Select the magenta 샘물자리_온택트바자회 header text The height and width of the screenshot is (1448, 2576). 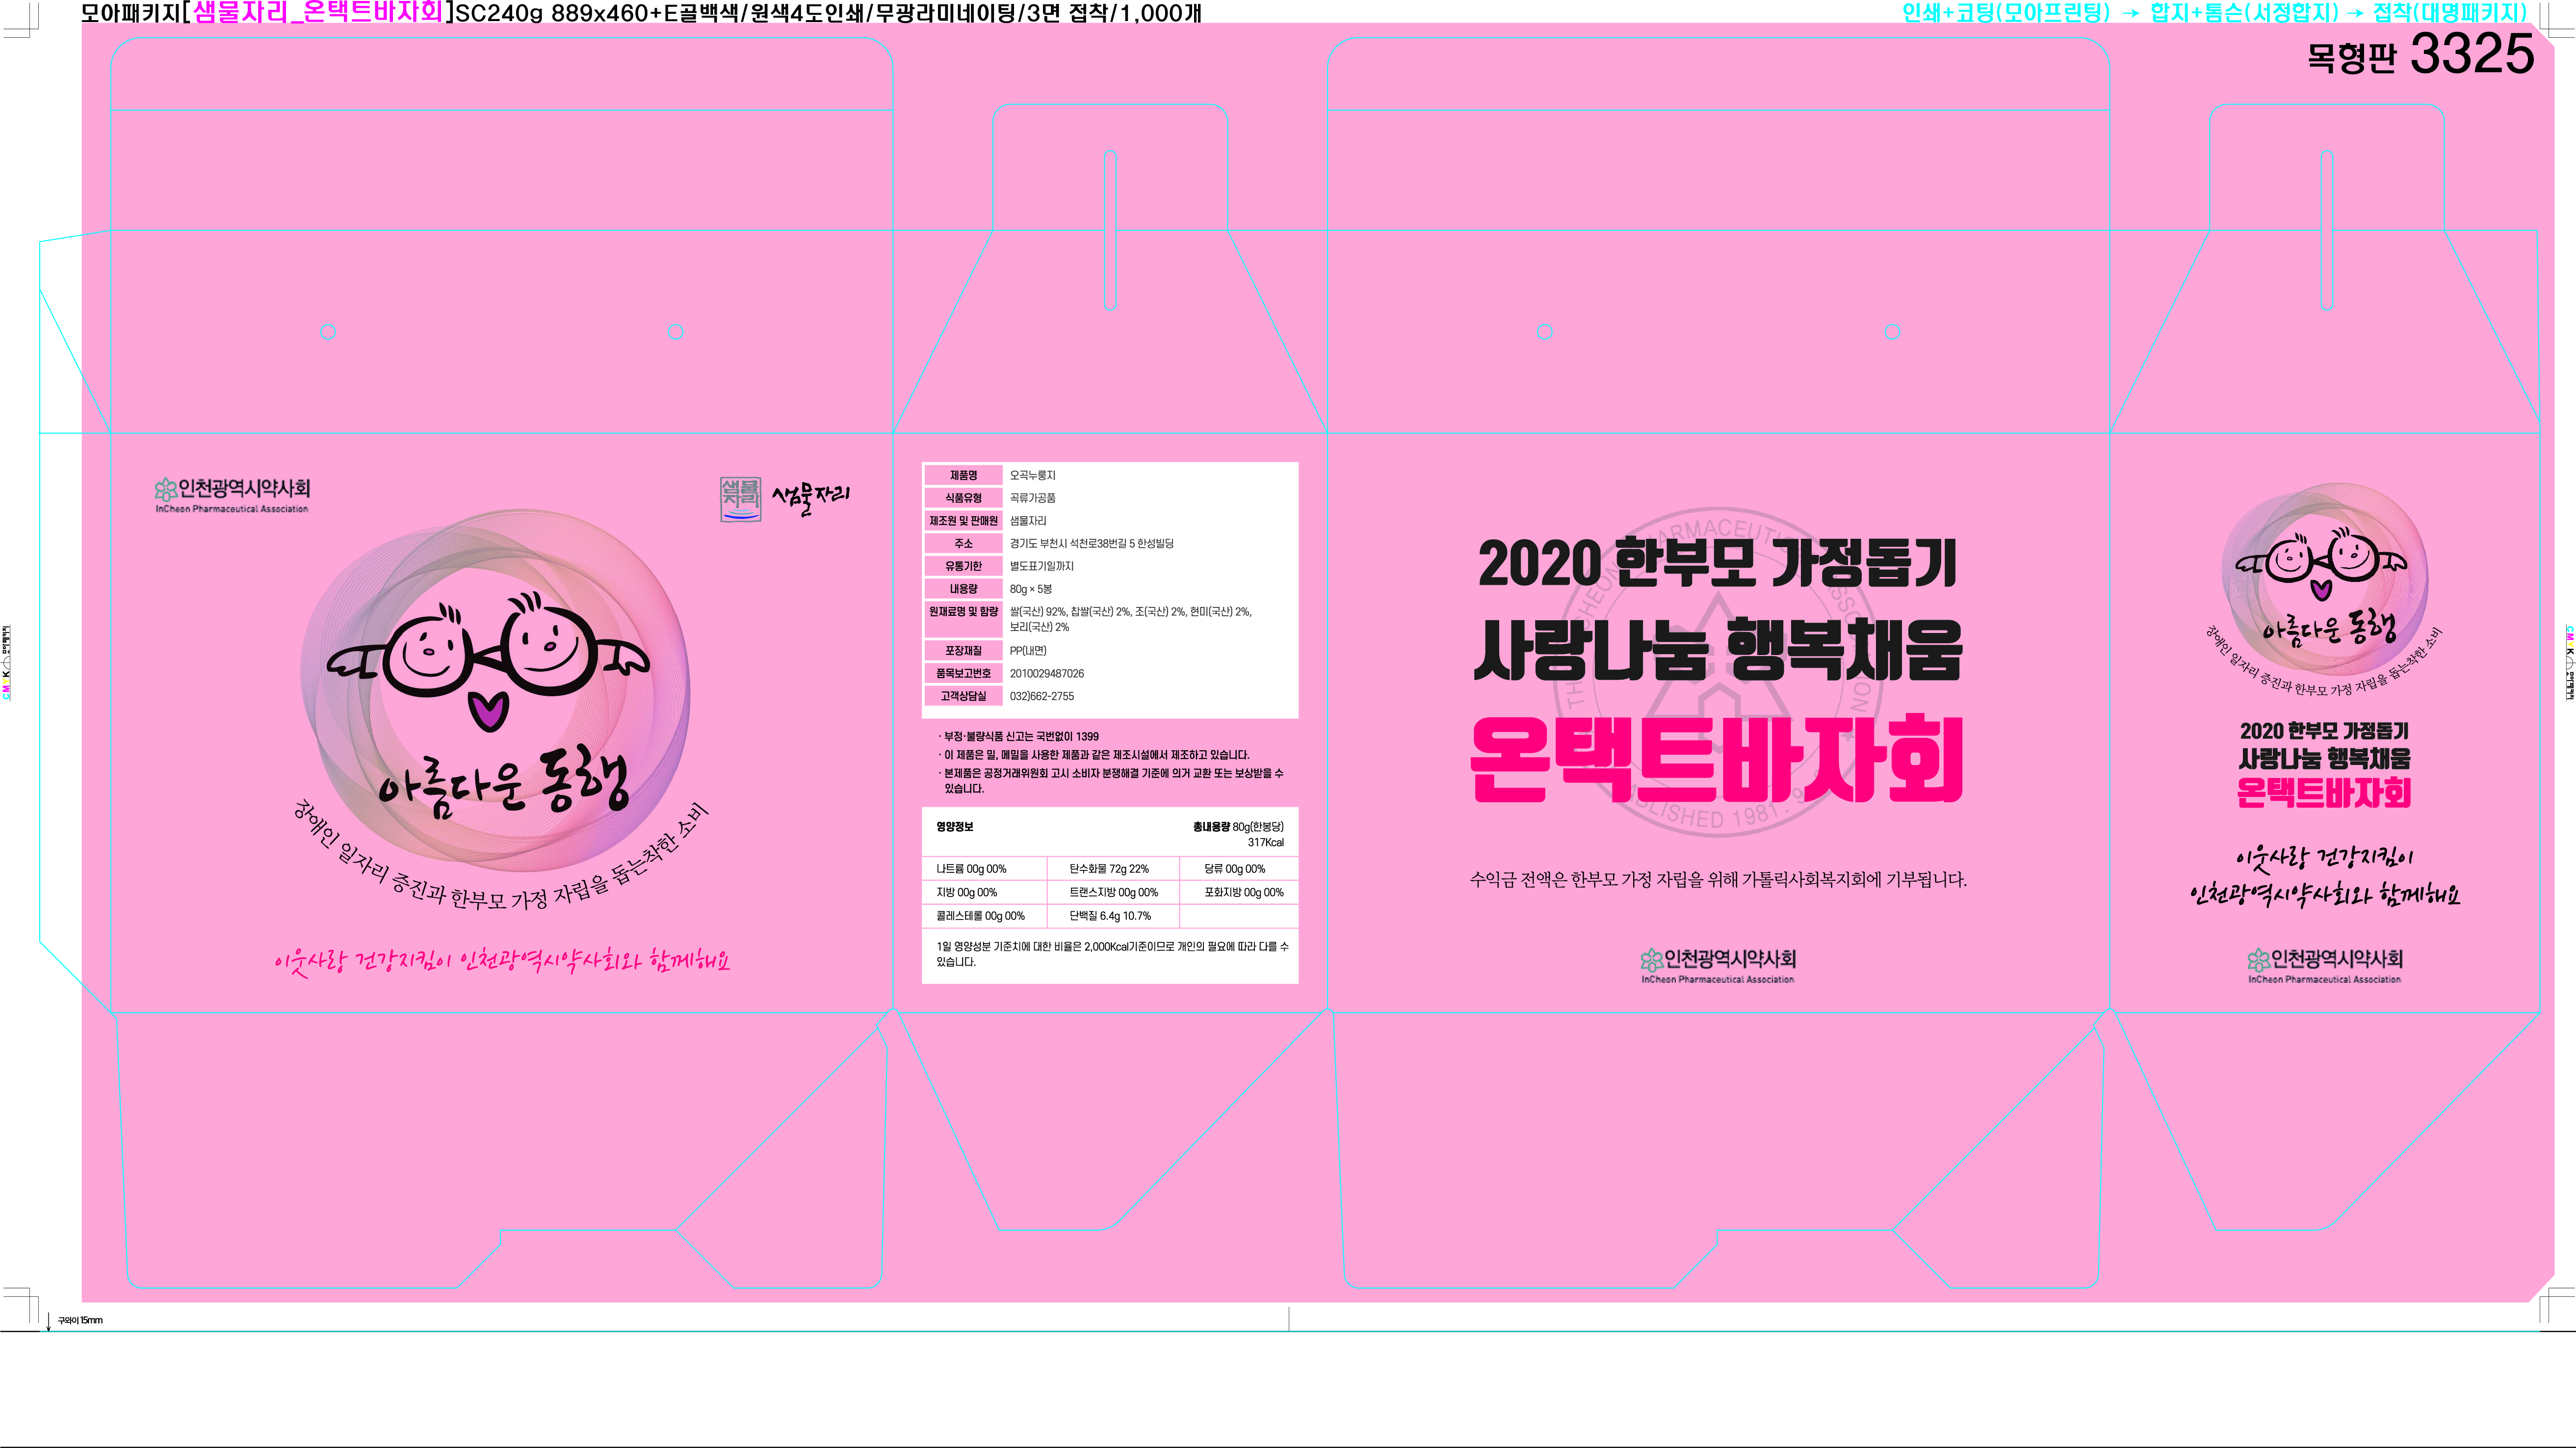(318, 13)
